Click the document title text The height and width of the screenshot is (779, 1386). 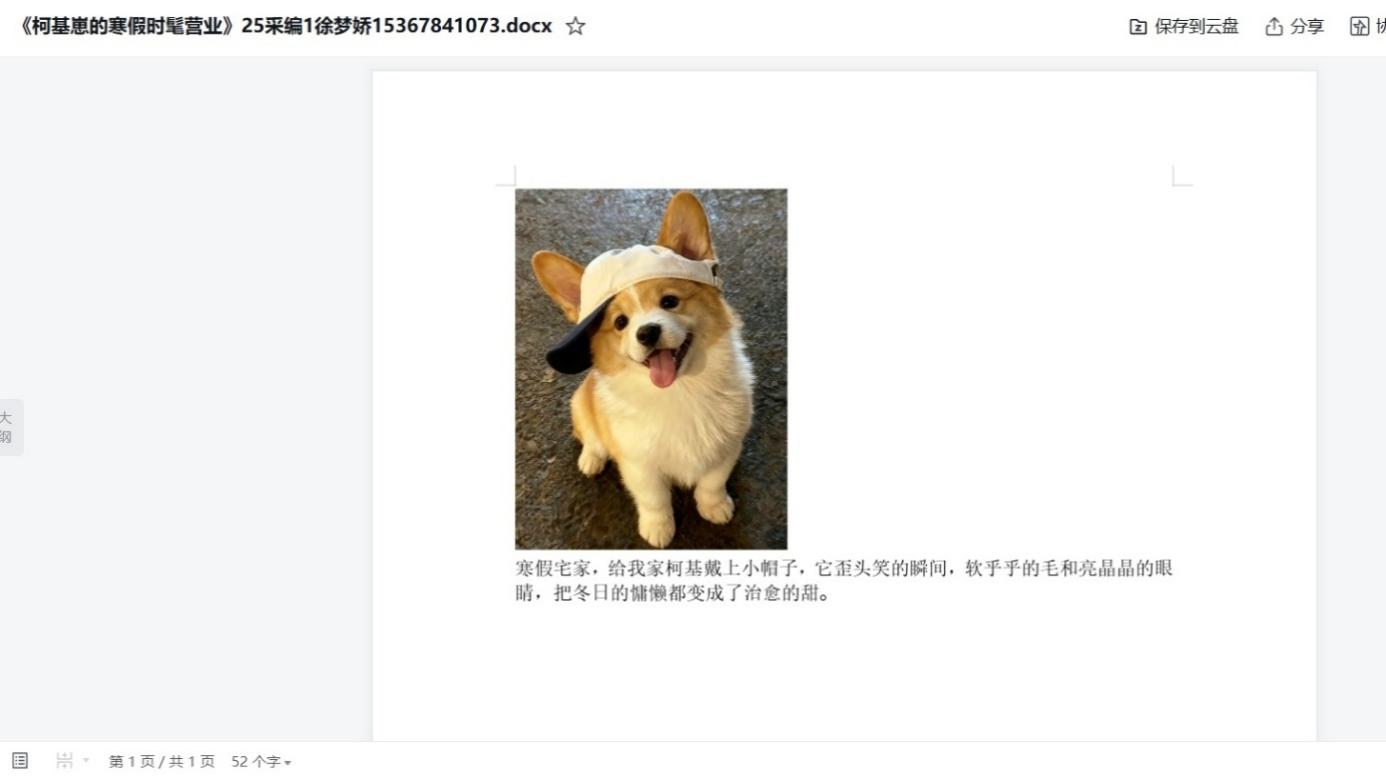tap(286, 26)
